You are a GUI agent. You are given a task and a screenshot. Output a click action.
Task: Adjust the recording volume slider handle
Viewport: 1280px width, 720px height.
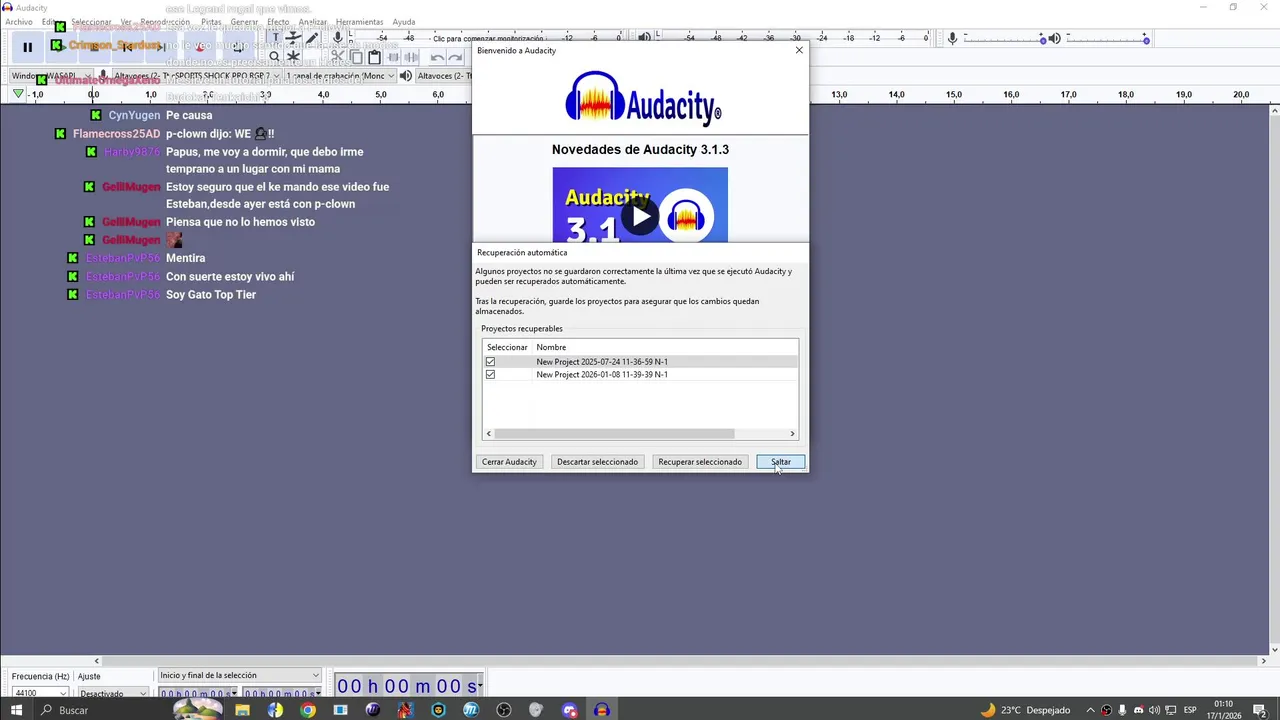point(1043,40)
